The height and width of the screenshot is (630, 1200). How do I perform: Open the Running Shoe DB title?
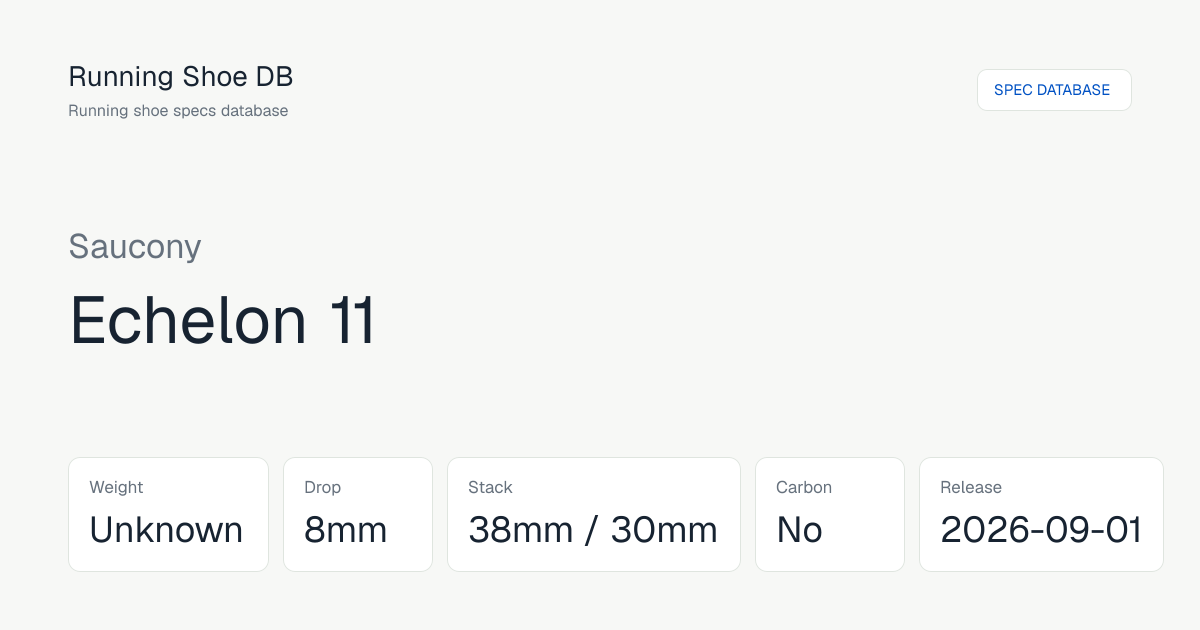[181, 76]
